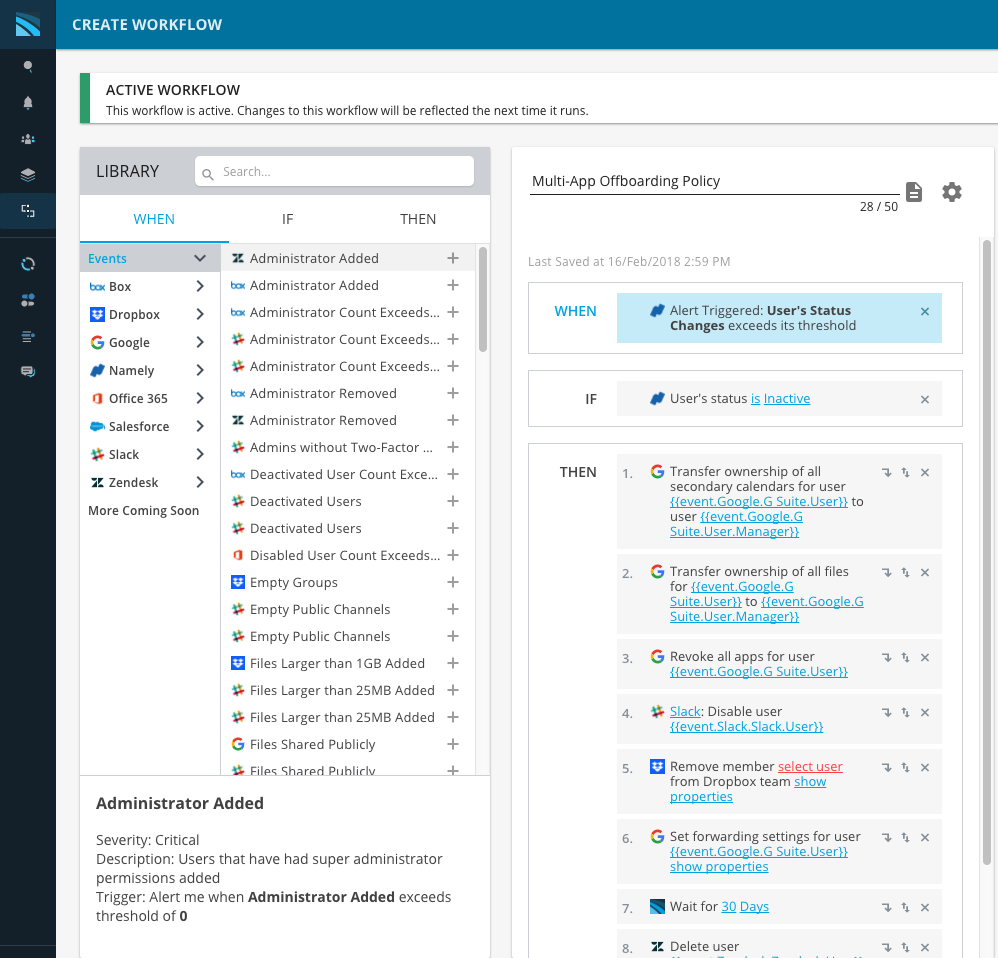Screen dimensions: 998x958
Task: Open workflow settings gear
Action: click(952, 192)
